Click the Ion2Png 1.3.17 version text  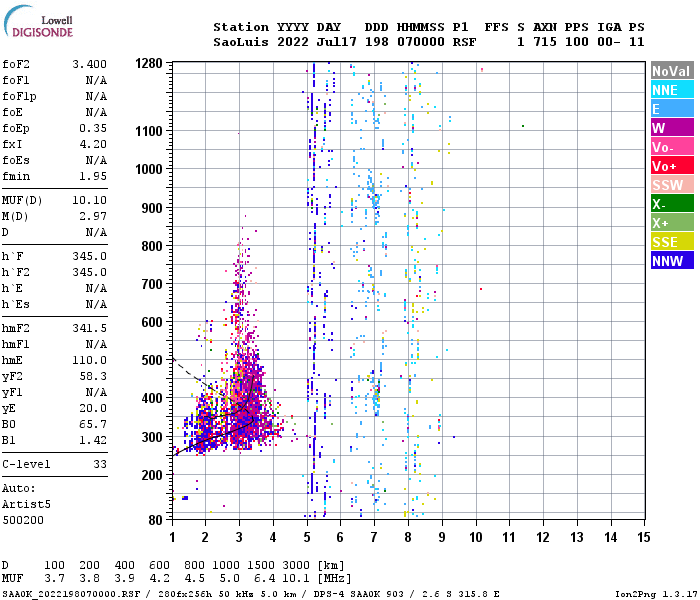pos(656,594)
